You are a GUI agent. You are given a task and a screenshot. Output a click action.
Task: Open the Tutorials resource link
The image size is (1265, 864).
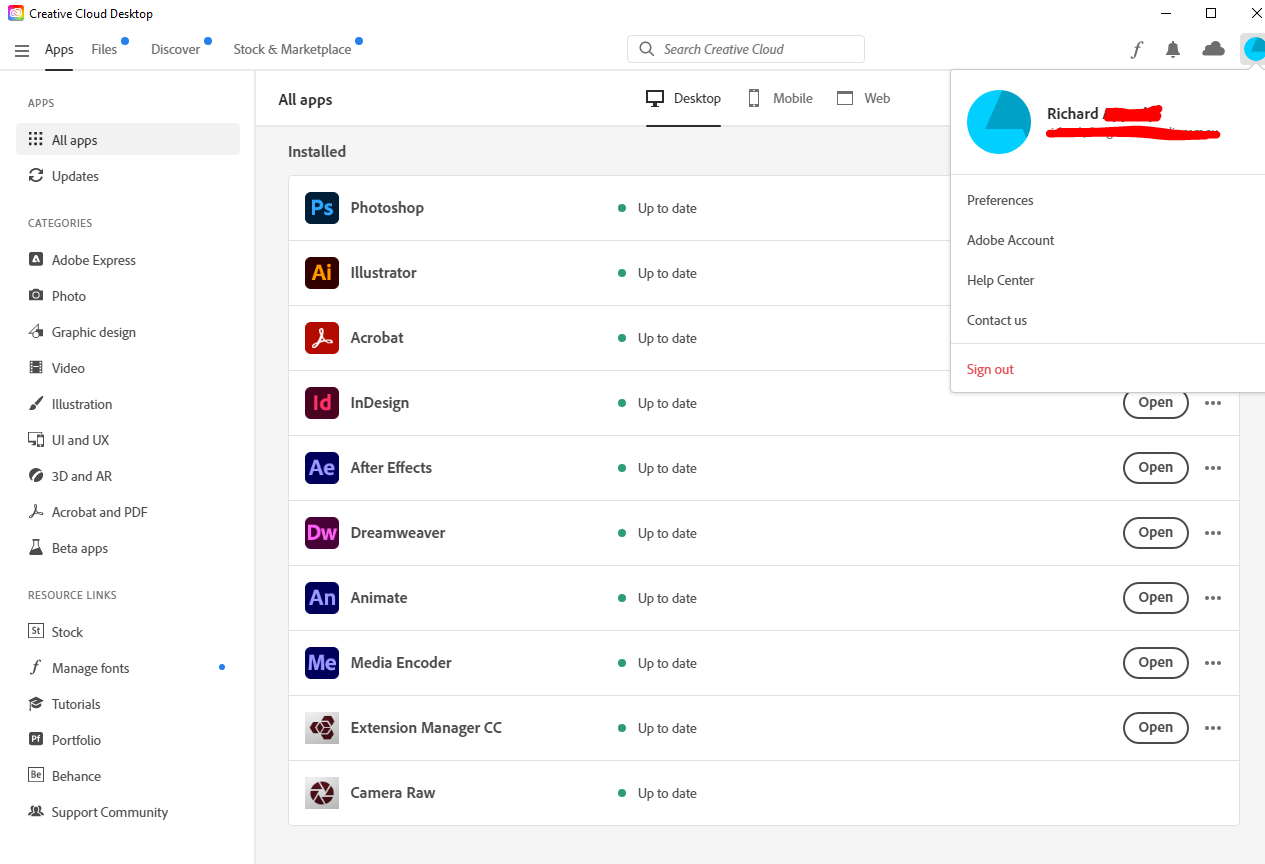[128, 704]
